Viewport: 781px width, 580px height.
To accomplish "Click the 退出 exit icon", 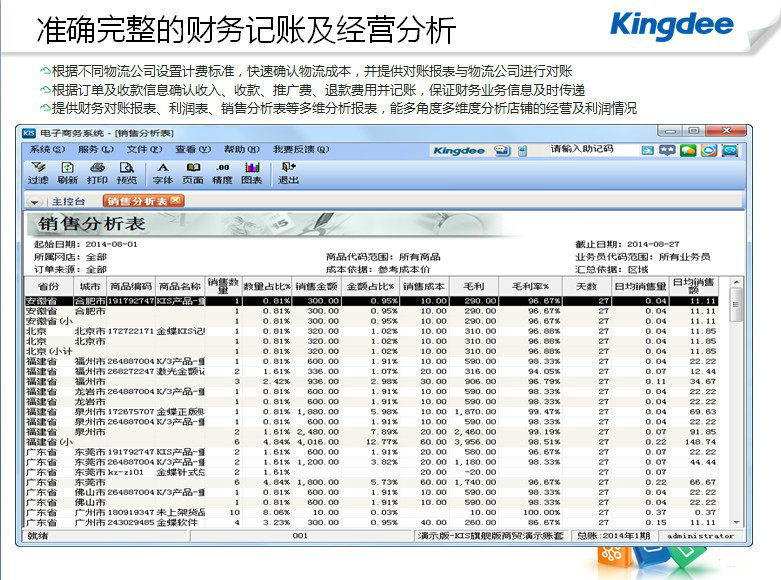I will tap(288, 173).
